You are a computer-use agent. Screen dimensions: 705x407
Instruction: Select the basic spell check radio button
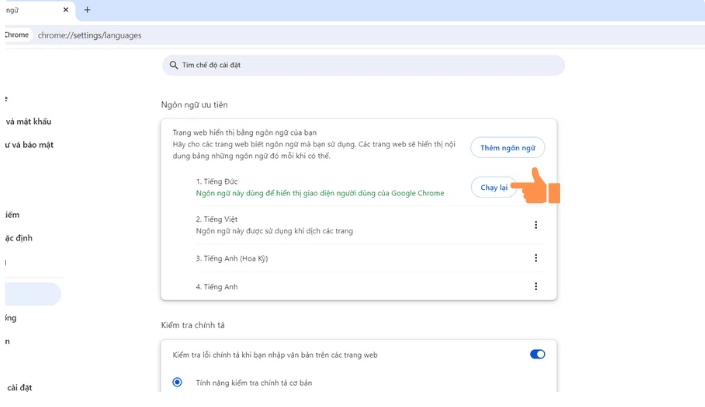[x=177, y=382]
